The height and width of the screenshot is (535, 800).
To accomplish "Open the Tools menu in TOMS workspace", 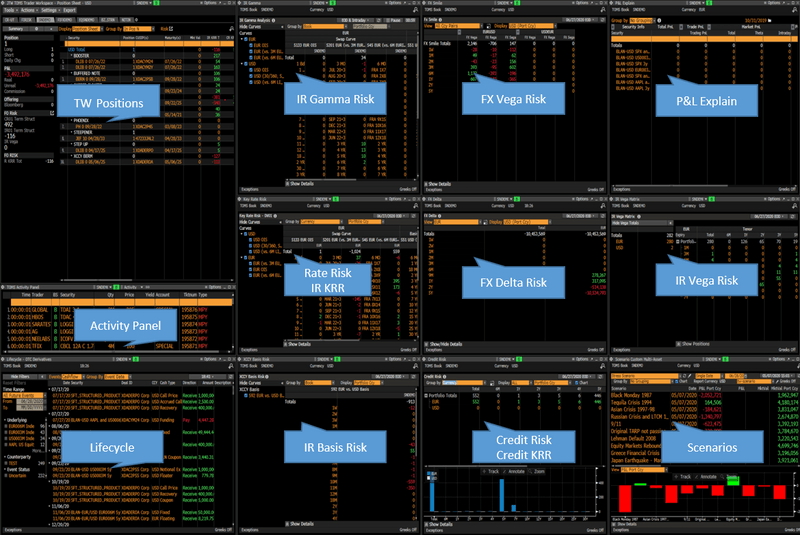I will tap(8, 11).
